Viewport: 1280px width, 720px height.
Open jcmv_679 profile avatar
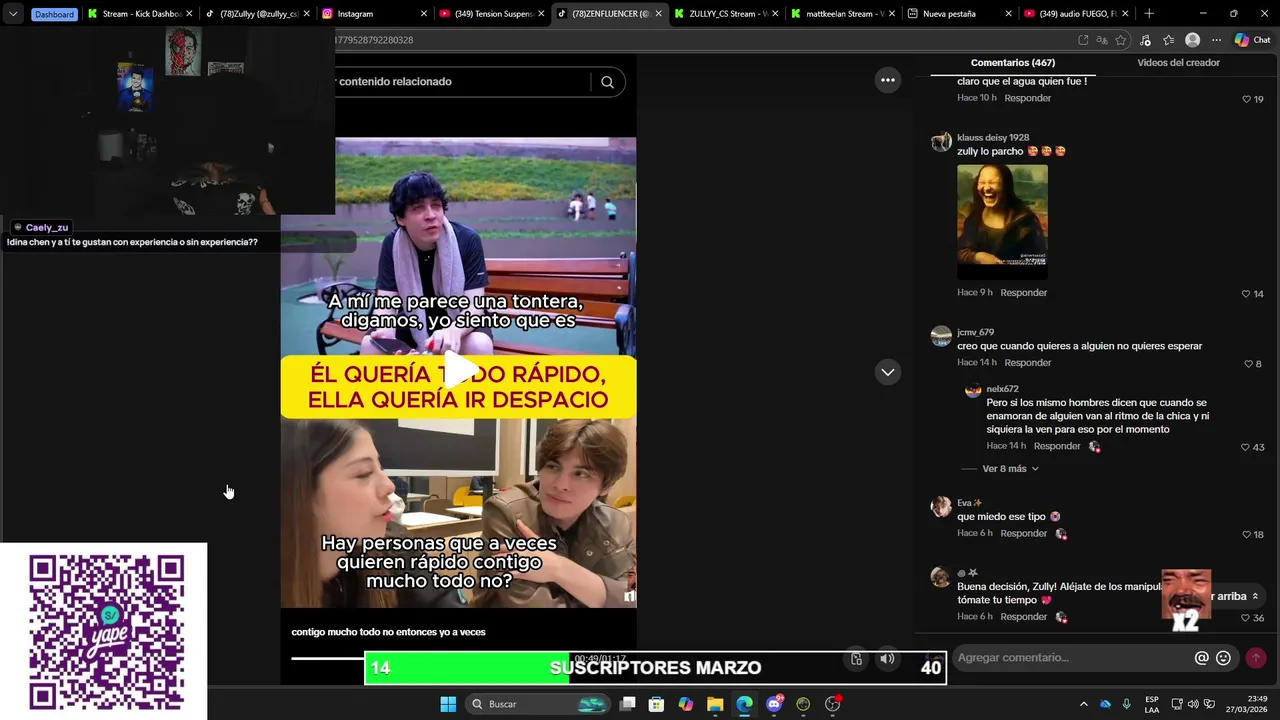click(941, 336)
